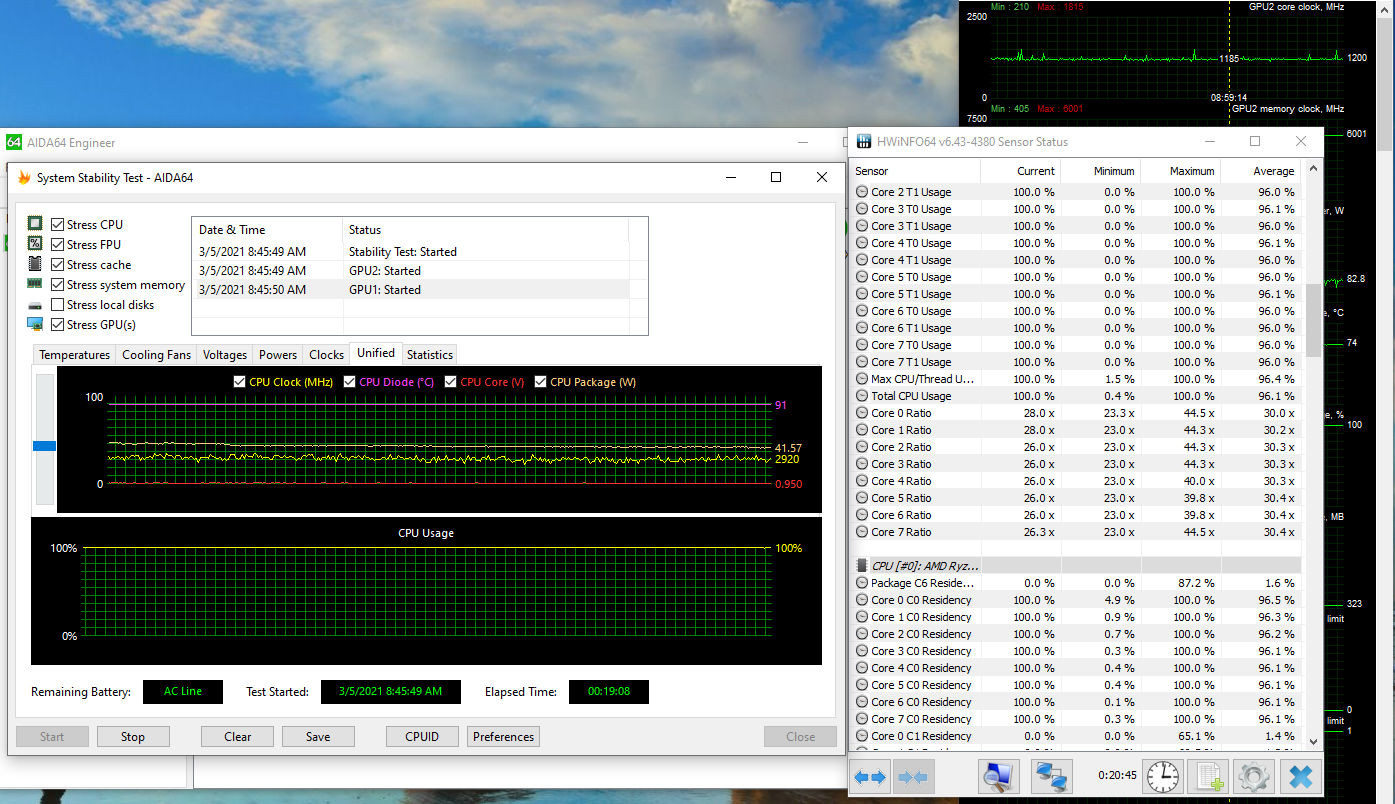Enable the Stress local disks checkbox
Viewport: 1395px width, 804px height.
pos(57,304)
